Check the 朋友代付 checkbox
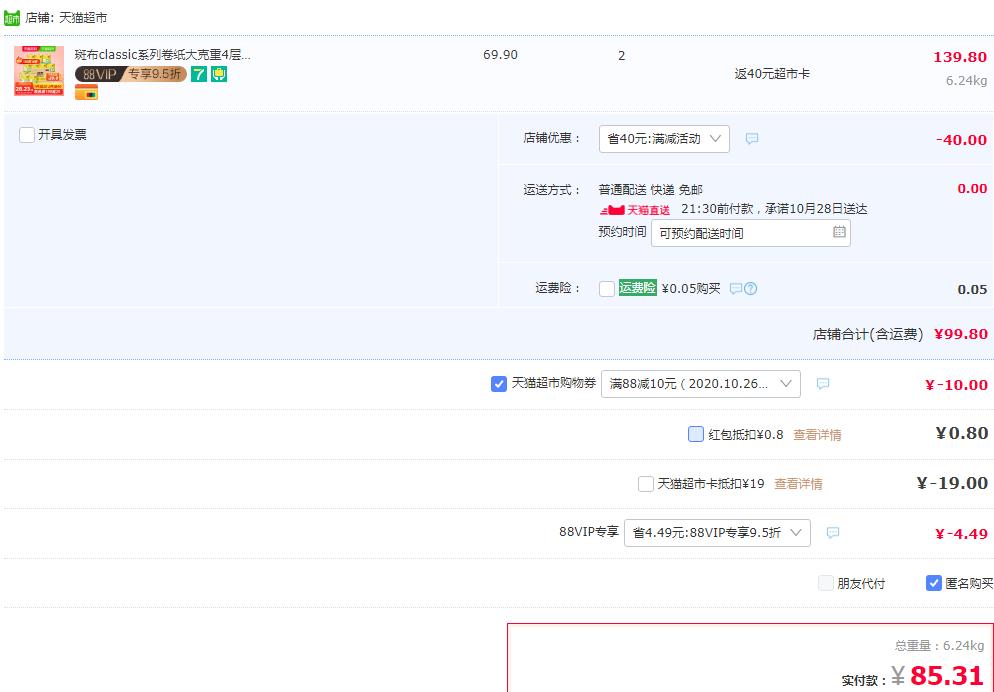This screenshot has width=994, height=692. click(825, 583)
